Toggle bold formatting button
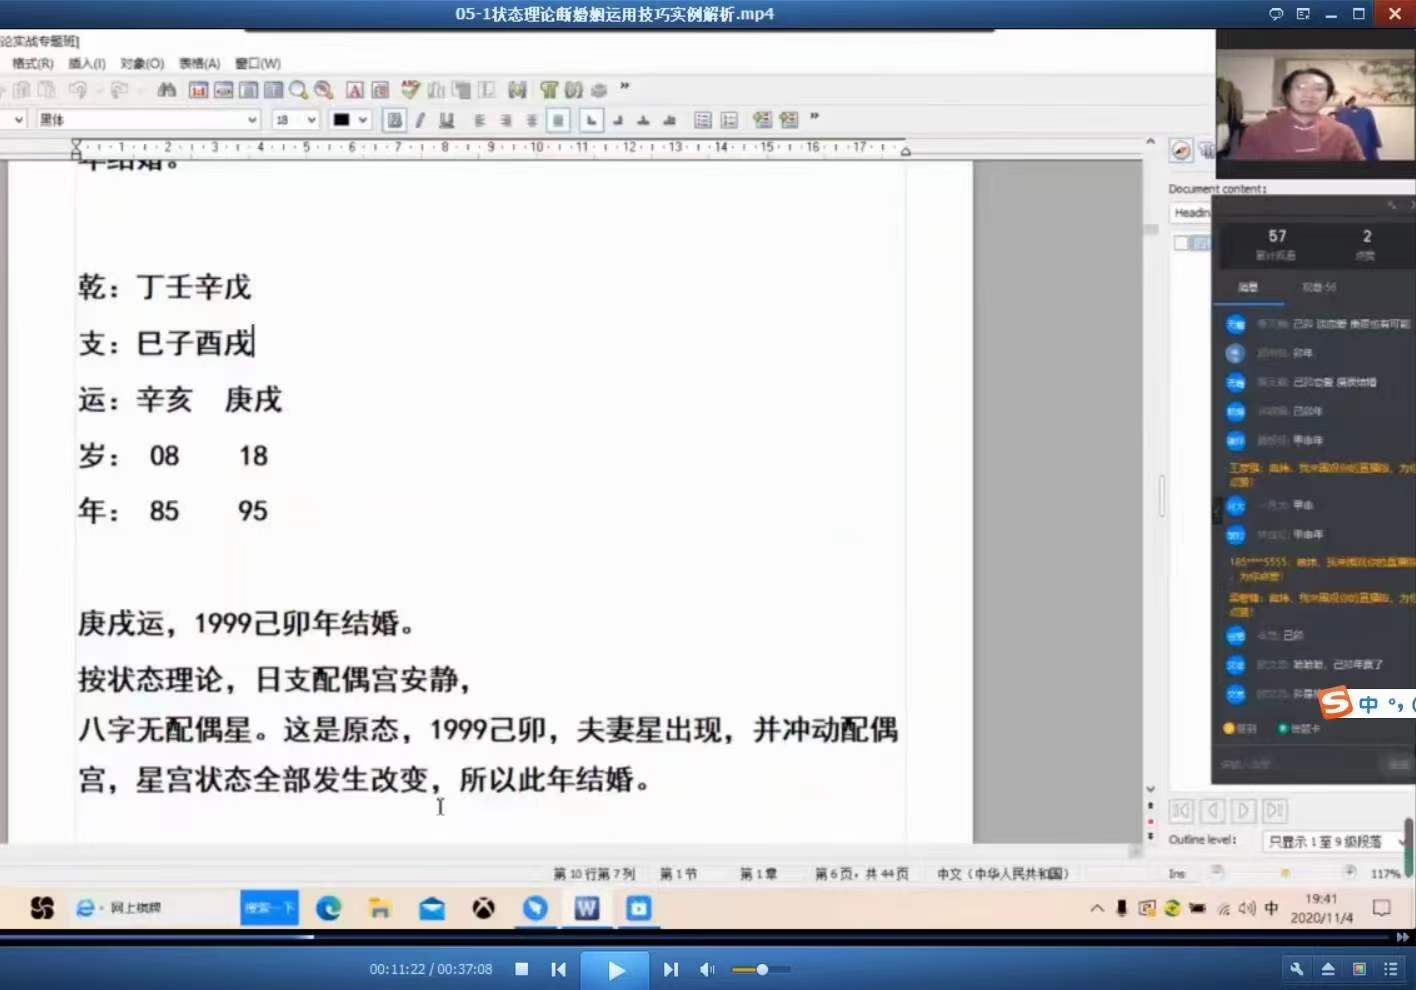This screenshot has width=1416, height=990. (x=395, y=120)
